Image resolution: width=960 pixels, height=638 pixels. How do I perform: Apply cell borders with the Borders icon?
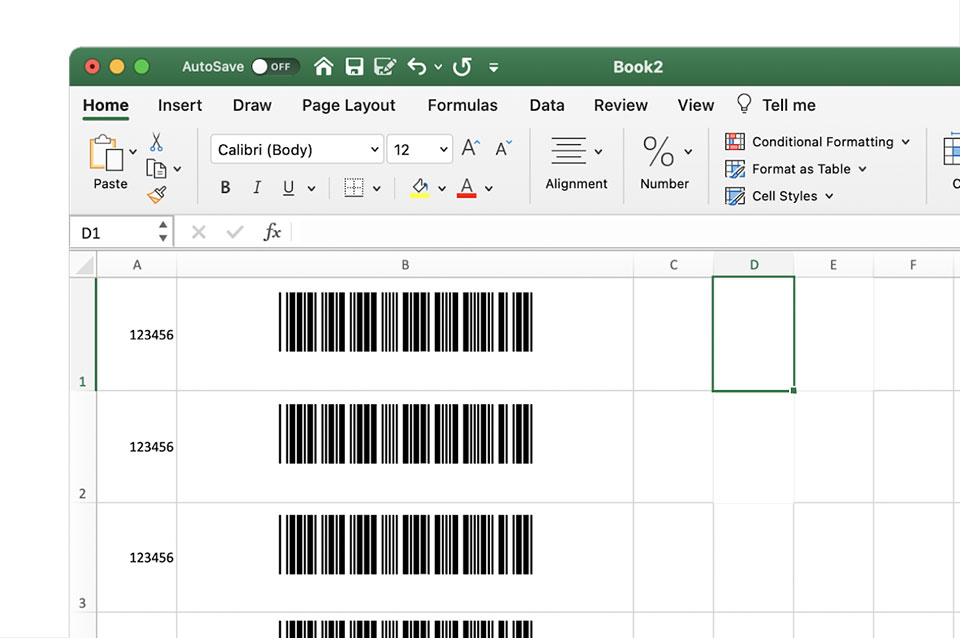tap(354, 187)
